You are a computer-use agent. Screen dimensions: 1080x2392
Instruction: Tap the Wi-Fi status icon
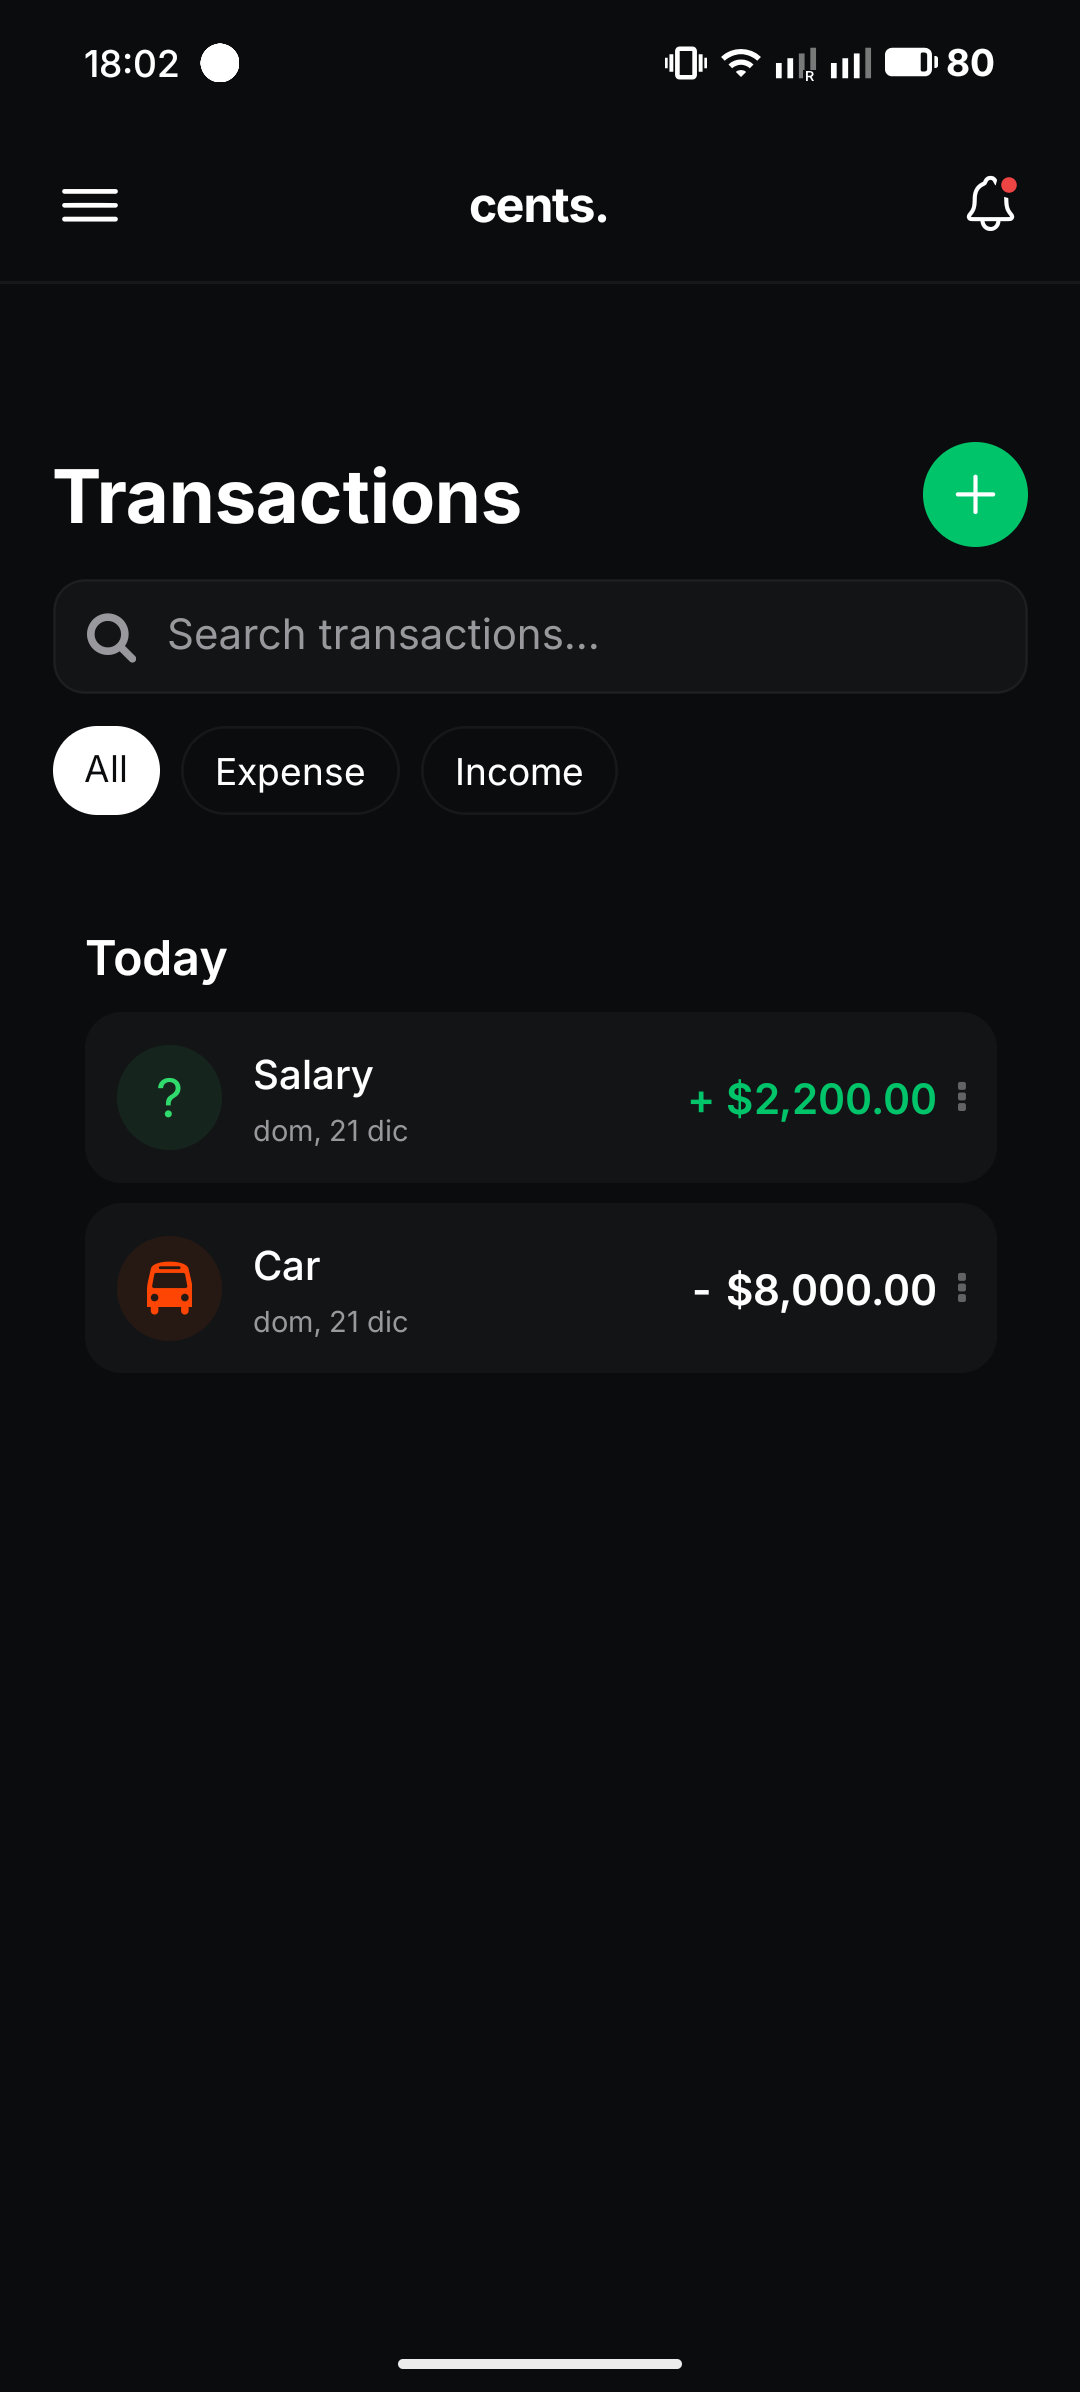[740, 63]
